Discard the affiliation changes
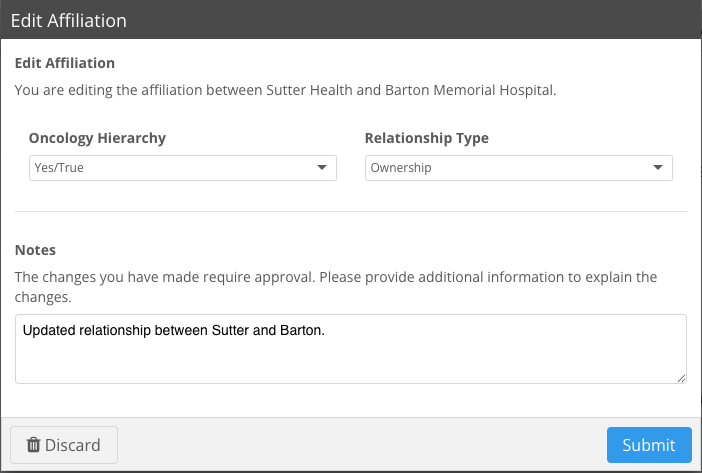Screen dimensions: 702x473 point(64,445)
